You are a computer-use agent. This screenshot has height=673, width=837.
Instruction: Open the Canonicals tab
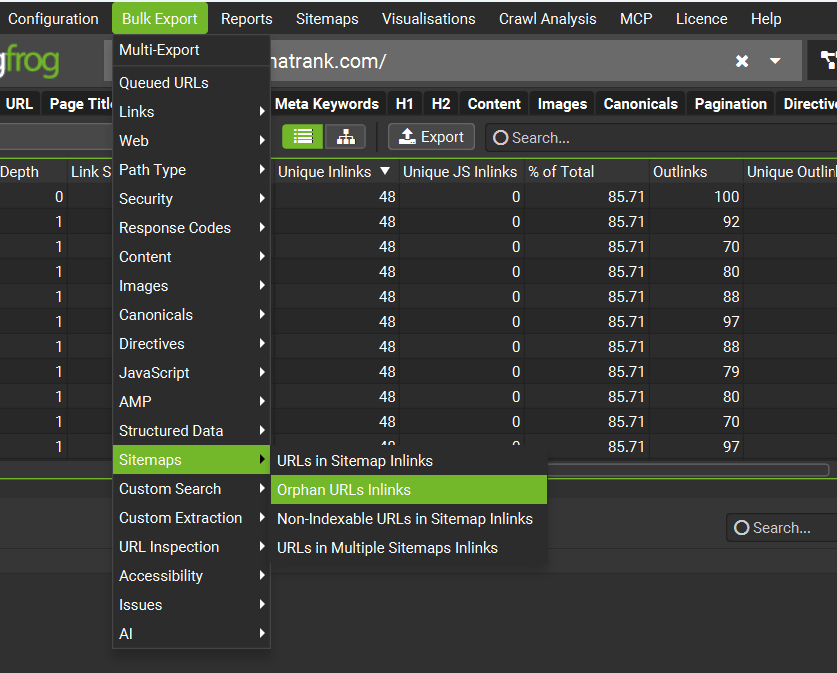pyautogui.click(x=641, y=104)
